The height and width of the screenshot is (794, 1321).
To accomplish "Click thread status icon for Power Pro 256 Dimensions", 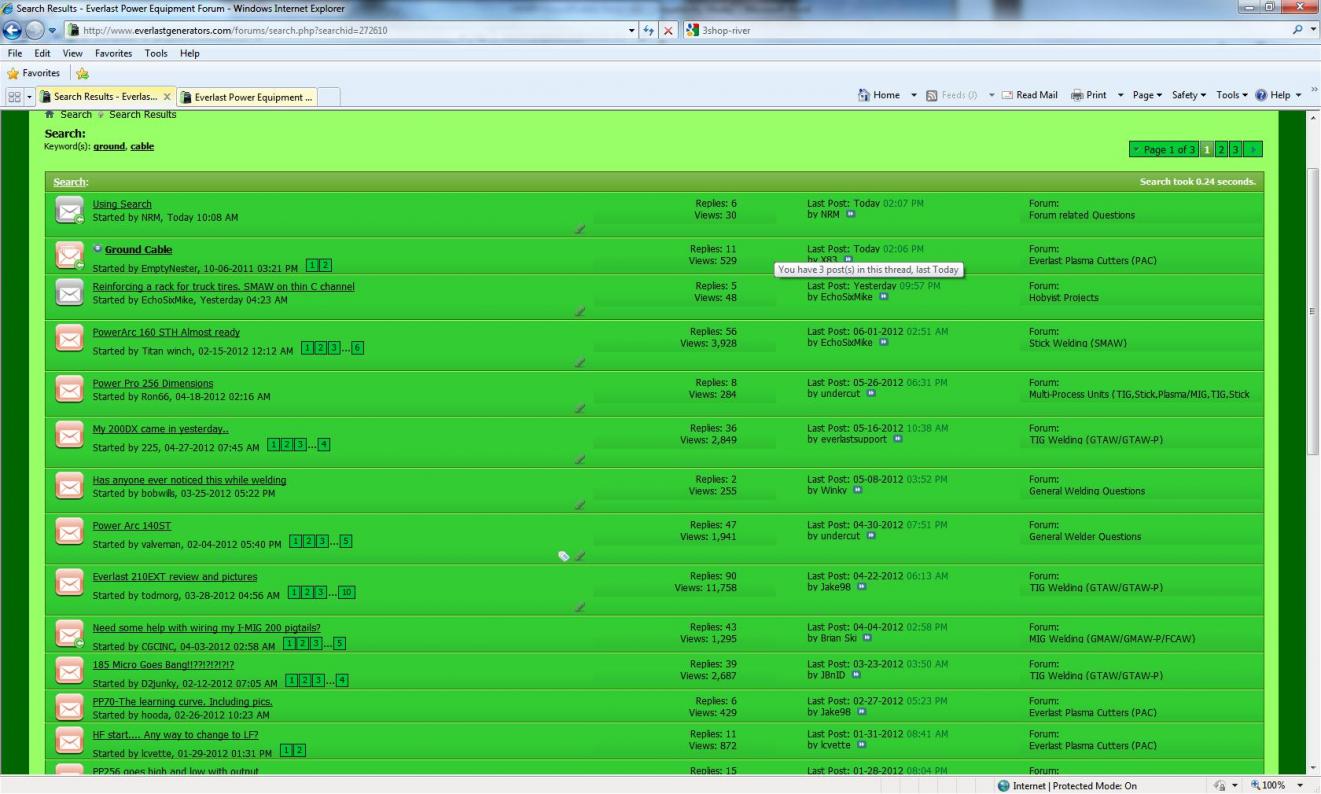I will 69,389.
